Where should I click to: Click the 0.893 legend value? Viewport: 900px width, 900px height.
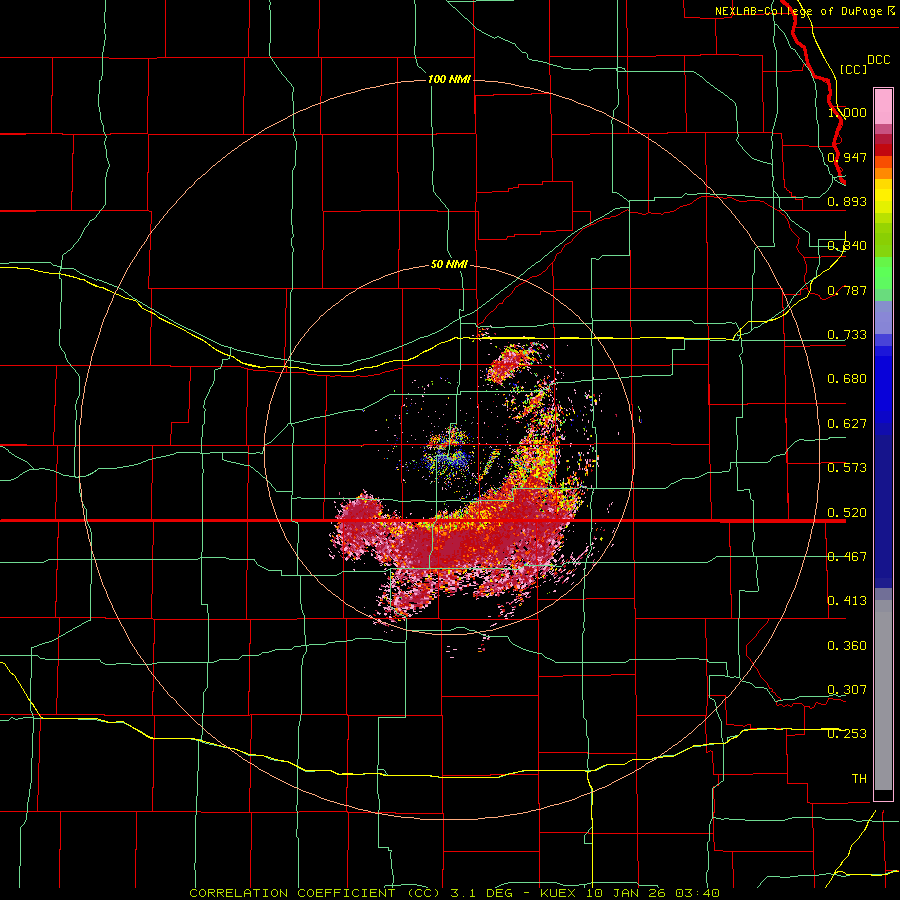tap(847, 201)
